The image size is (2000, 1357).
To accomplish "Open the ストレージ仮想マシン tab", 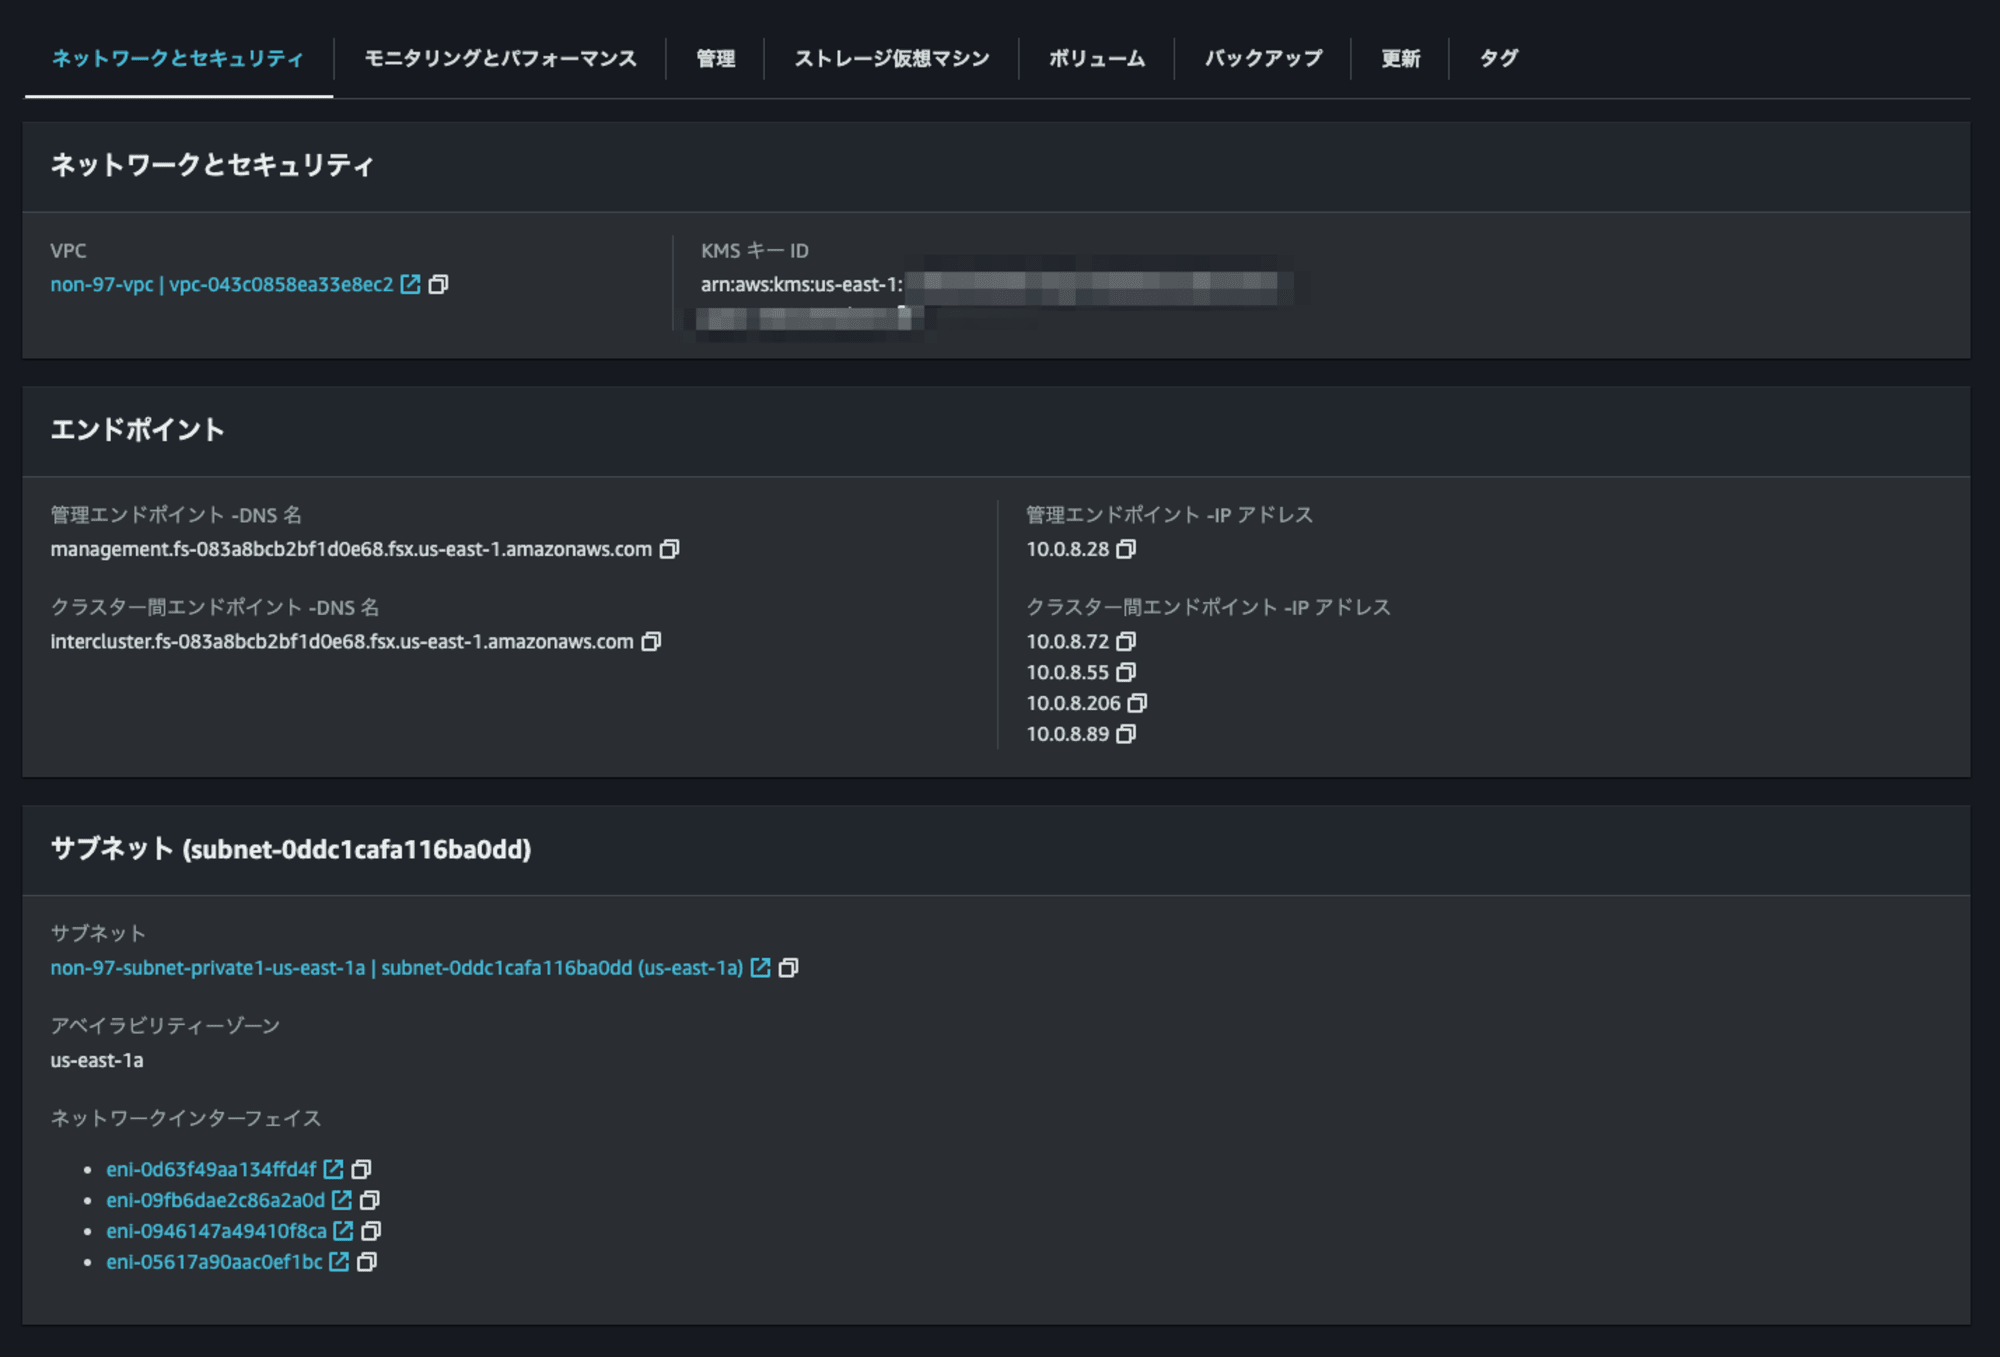I will click(892, 59).
